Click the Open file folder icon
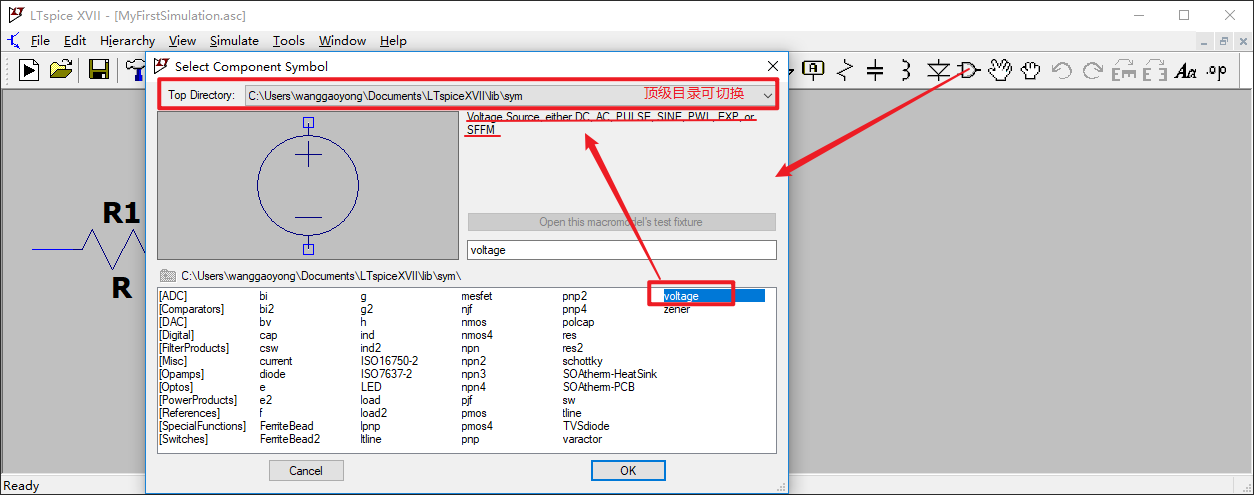 [62, 69]
